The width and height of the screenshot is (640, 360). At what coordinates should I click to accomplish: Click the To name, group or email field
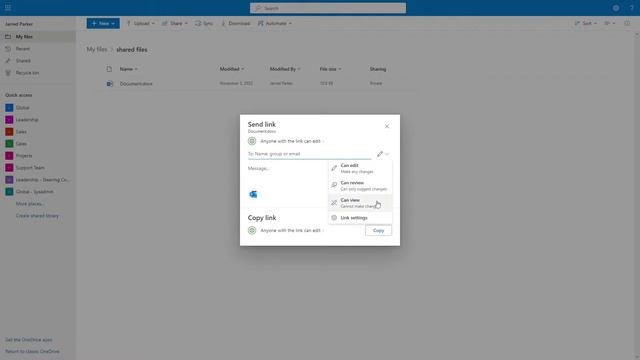coord(309,154)
